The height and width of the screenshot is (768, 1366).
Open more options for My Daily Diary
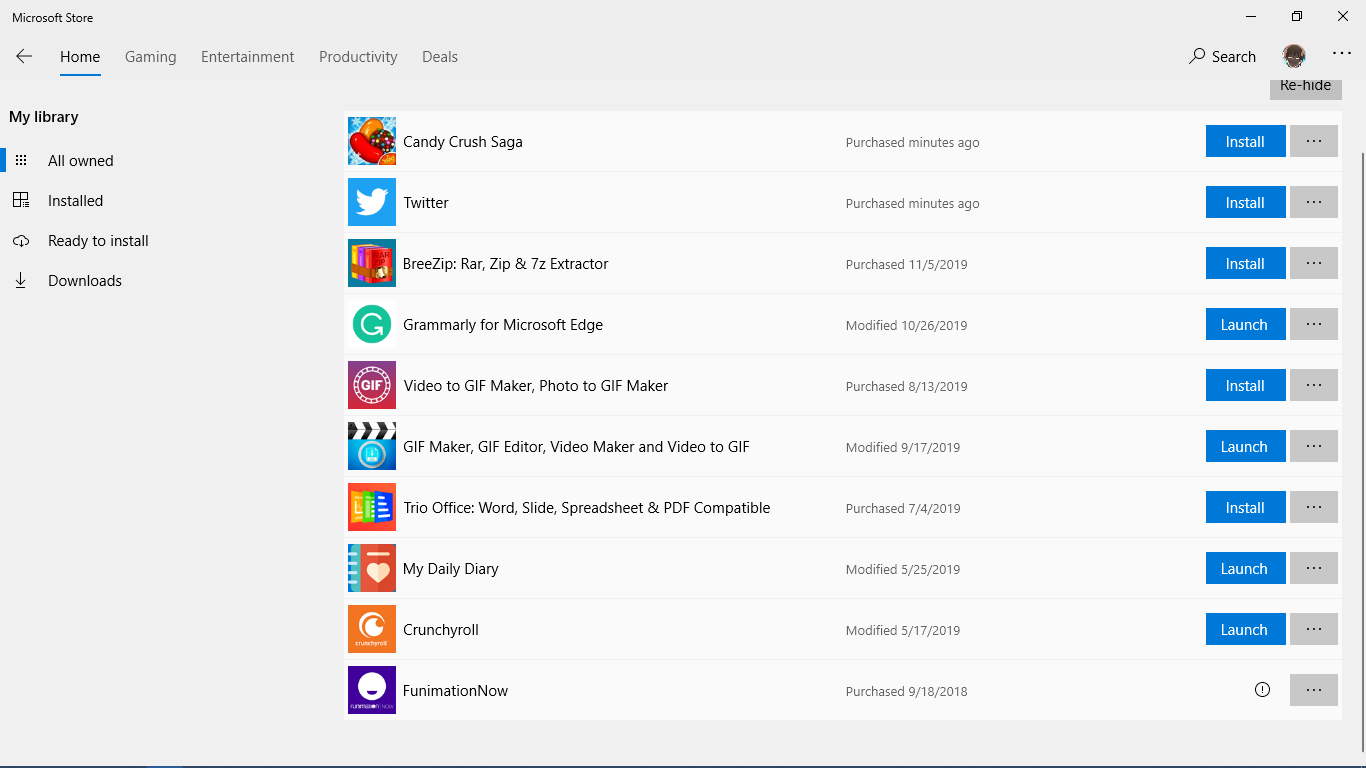(x=1314, y=568)
